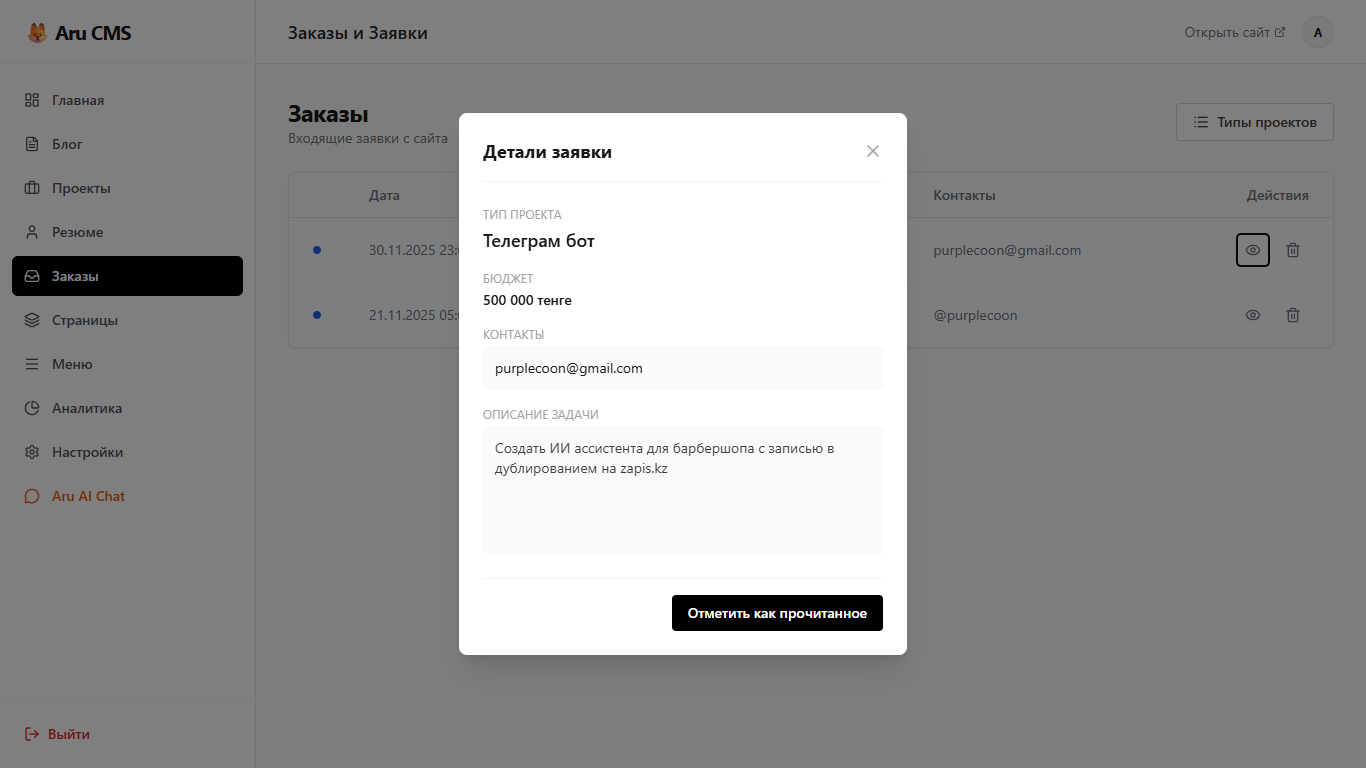This screenshot has width=1366, height=768.
Task: Click the Aru CMS fox logo
Action: tap(37, 33)
